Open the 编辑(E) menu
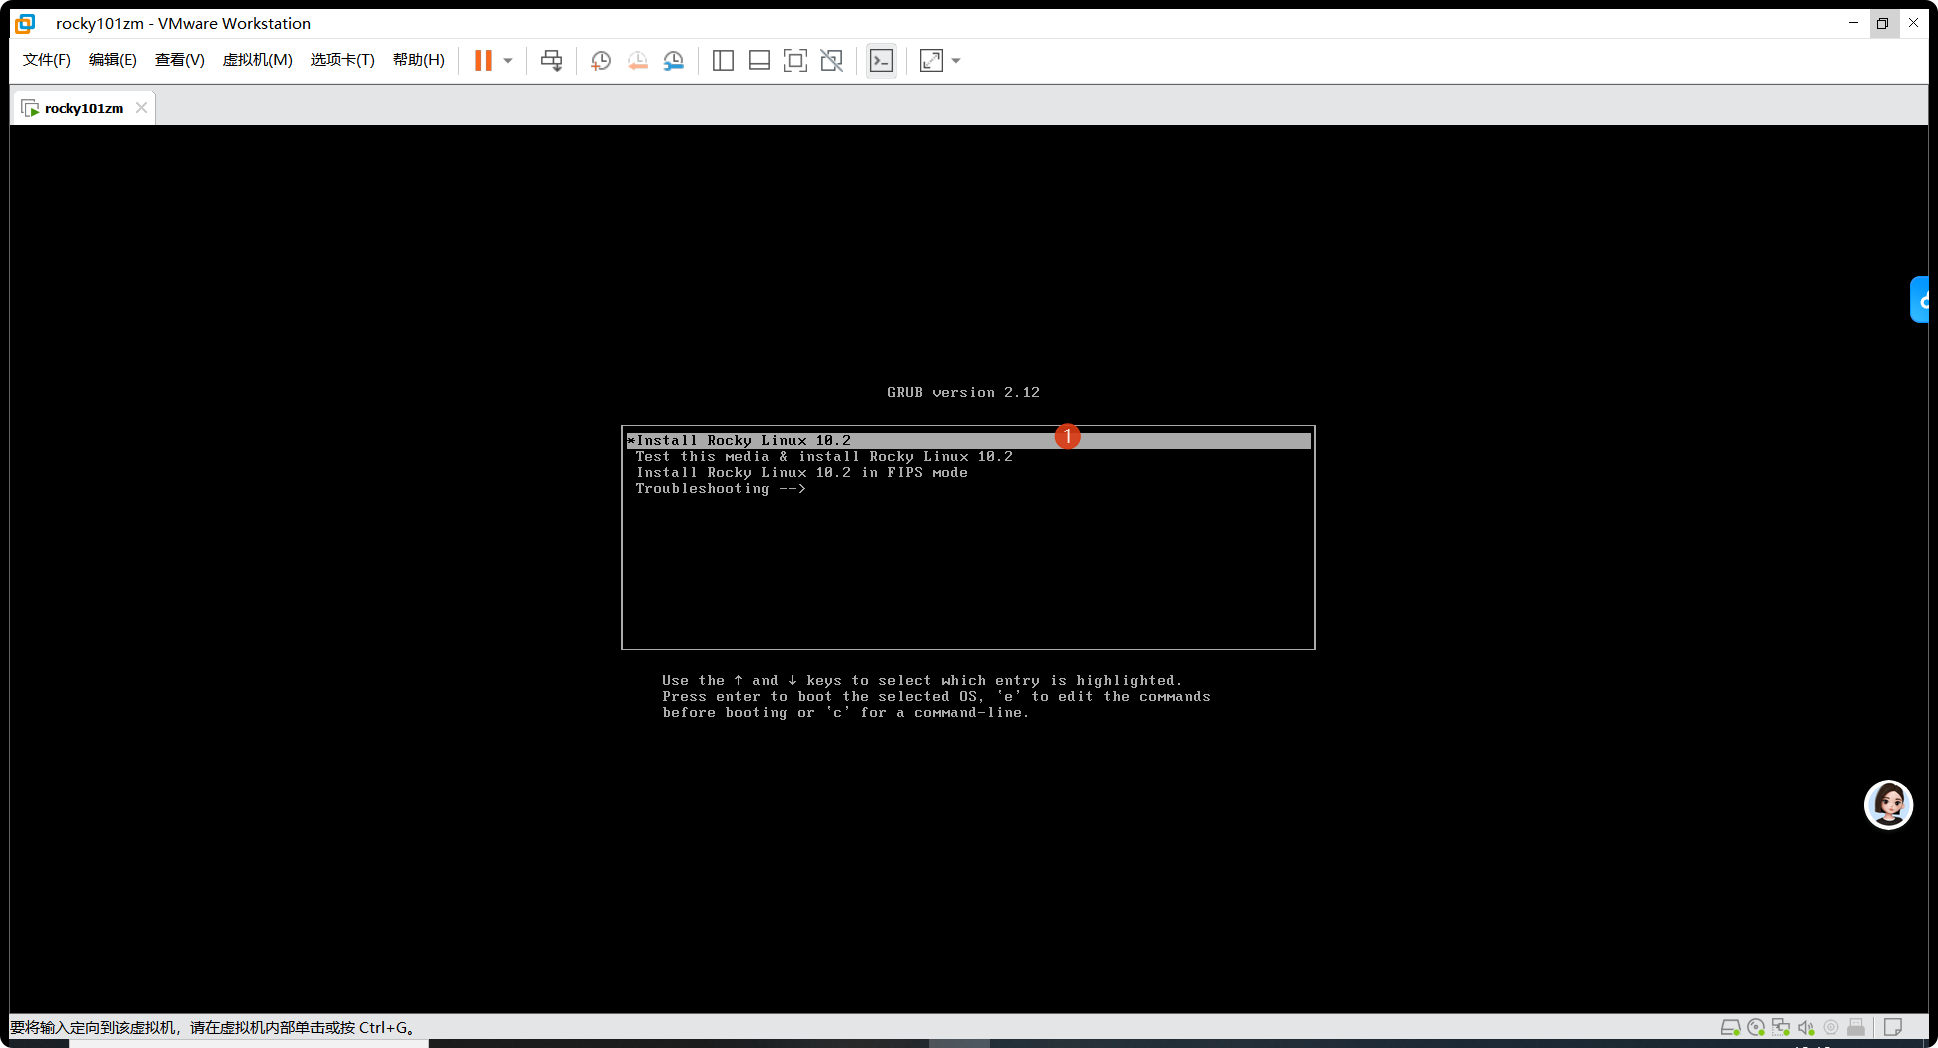 pos(113,60)
